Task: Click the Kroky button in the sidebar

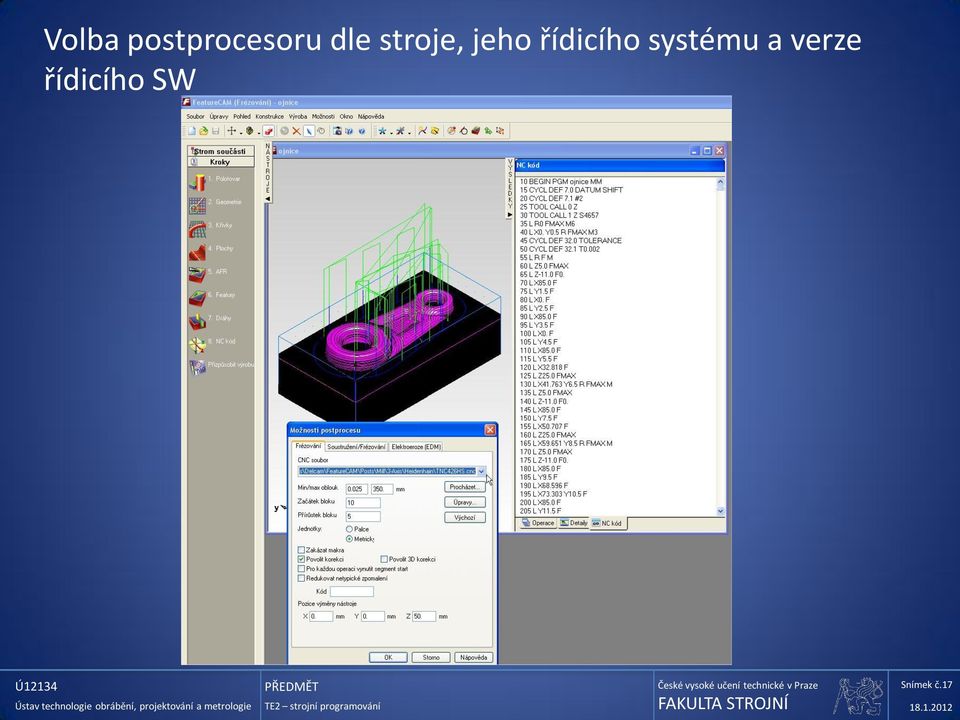Action: point(220,162)
